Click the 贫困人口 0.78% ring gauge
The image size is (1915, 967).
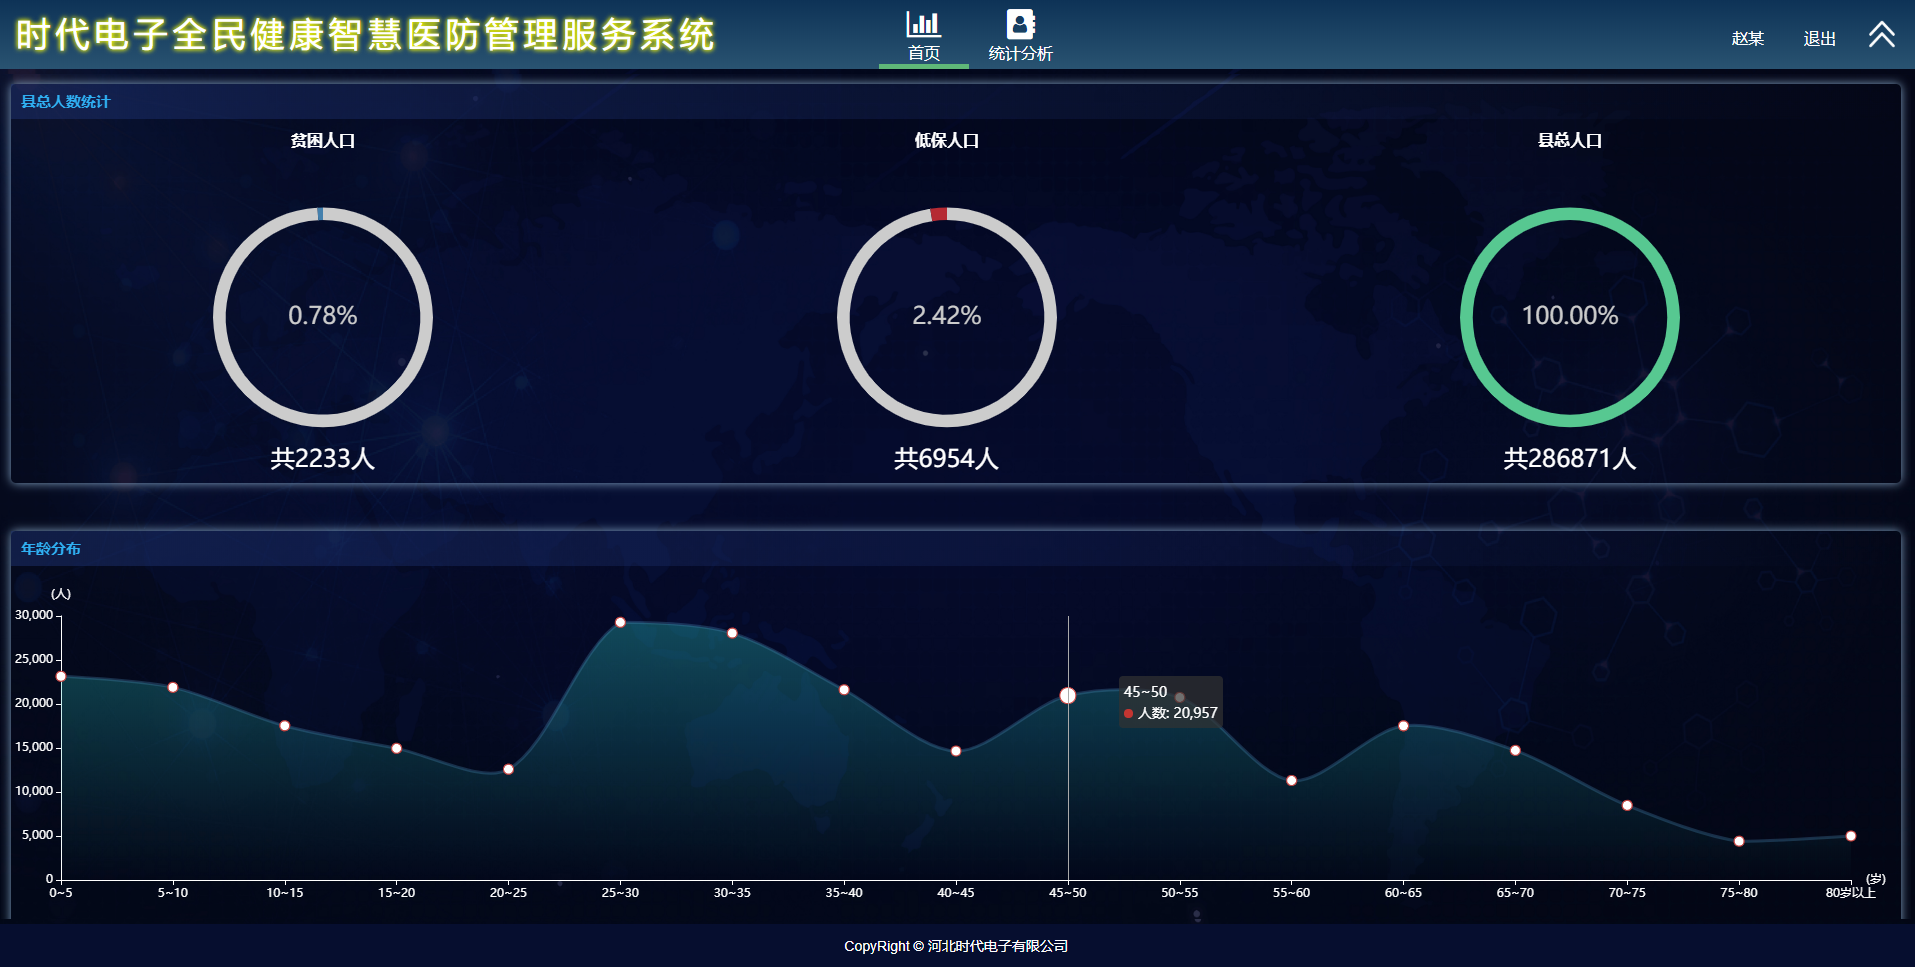coord(322,317)
